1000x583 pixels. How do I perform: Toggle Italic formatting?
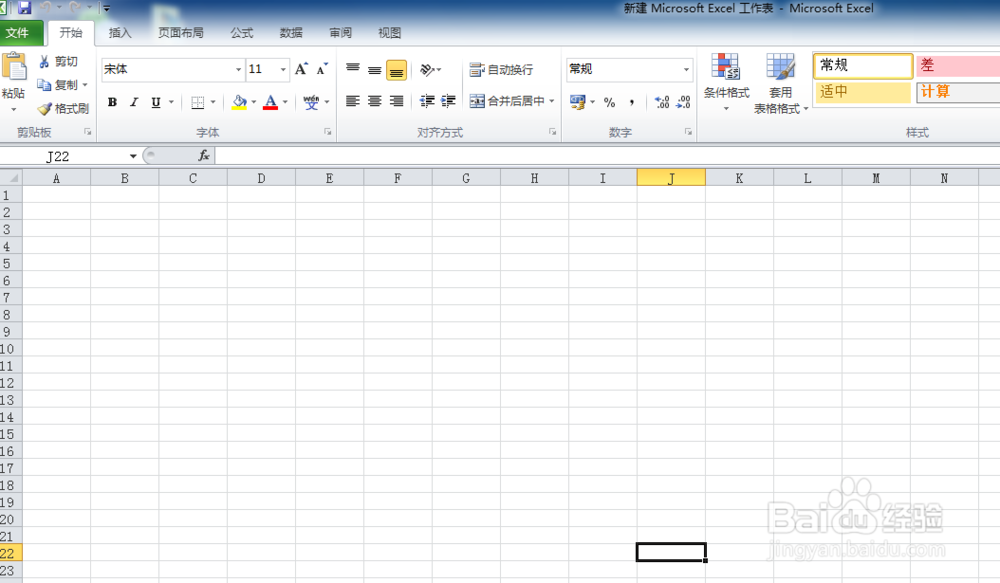click(x=134, y=102)
